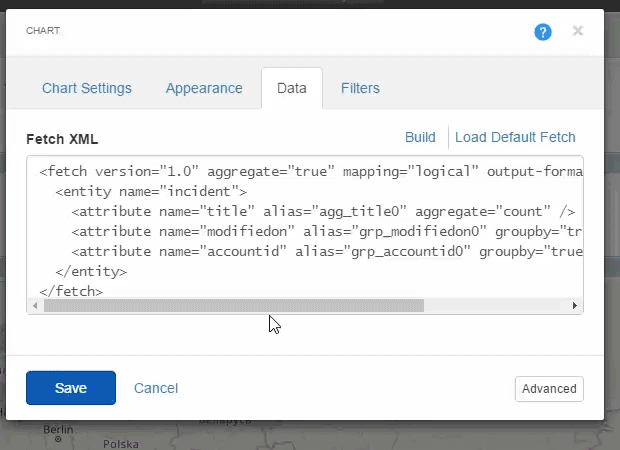Screen dimensions: 620x450
Task: Click inside the Fetch XML text area
Action: [x=305, y=235]
